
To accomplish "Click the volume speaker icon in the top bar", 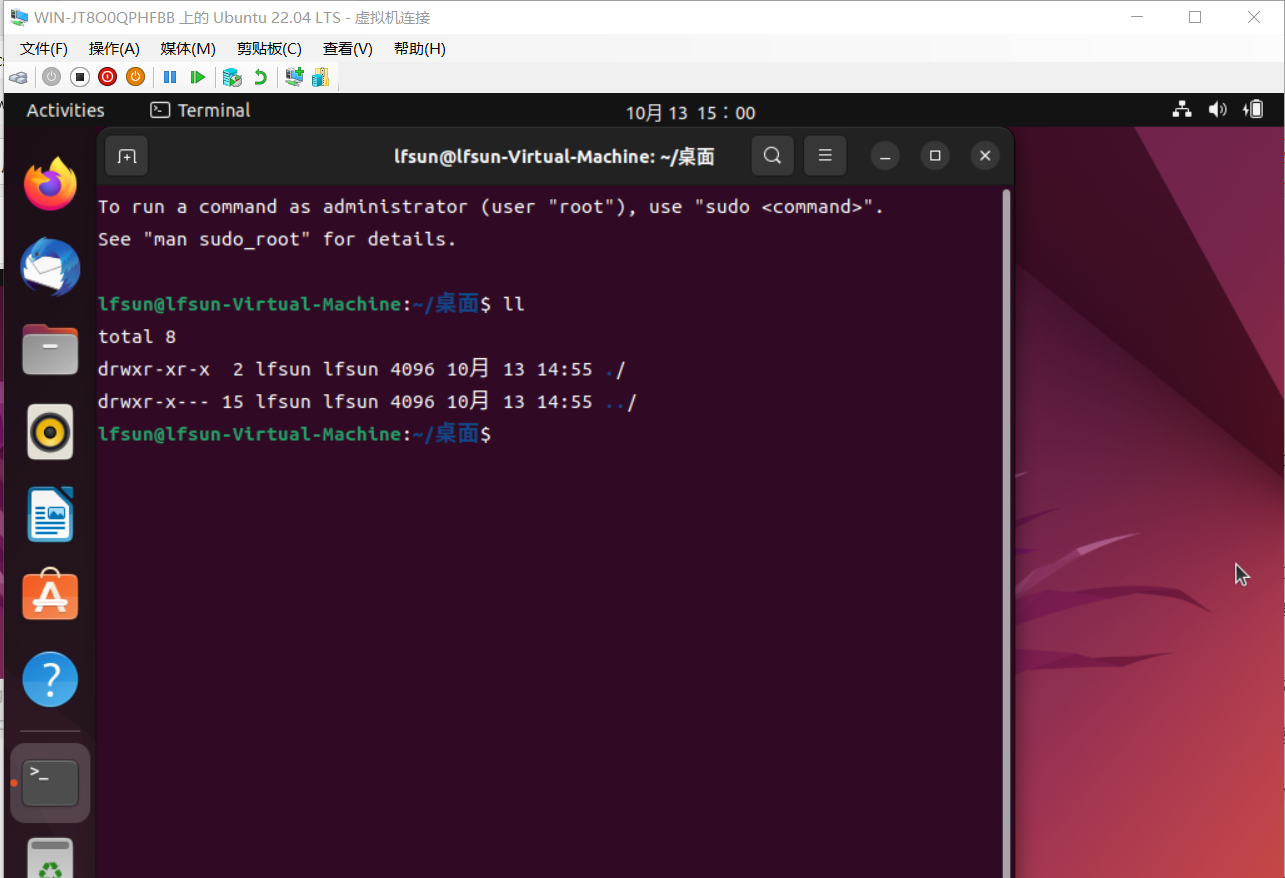I will click(x=1217, y=110).
